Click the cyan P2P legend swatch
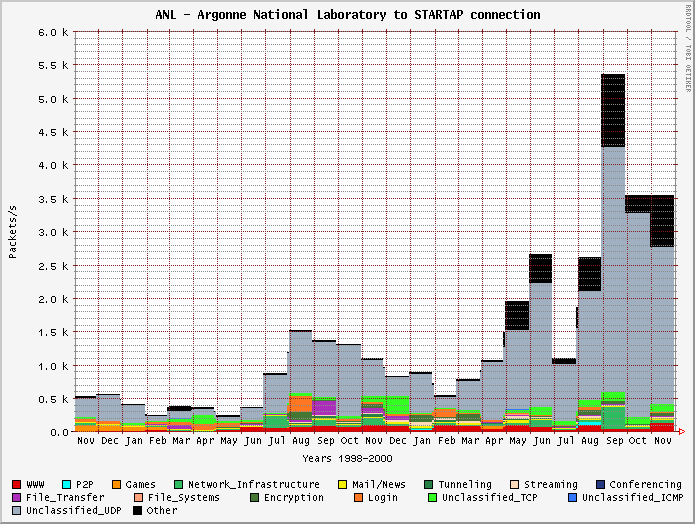The image size is (695, 524). click(66, 485)
